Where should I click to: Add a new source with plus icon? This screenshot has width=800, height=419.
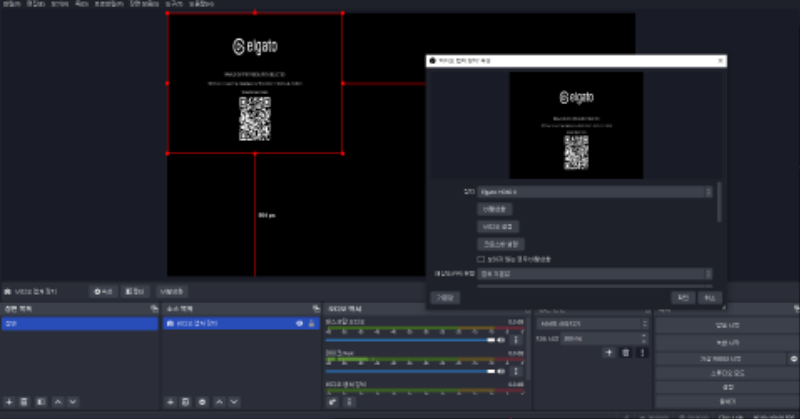click(x=170, y=402)
